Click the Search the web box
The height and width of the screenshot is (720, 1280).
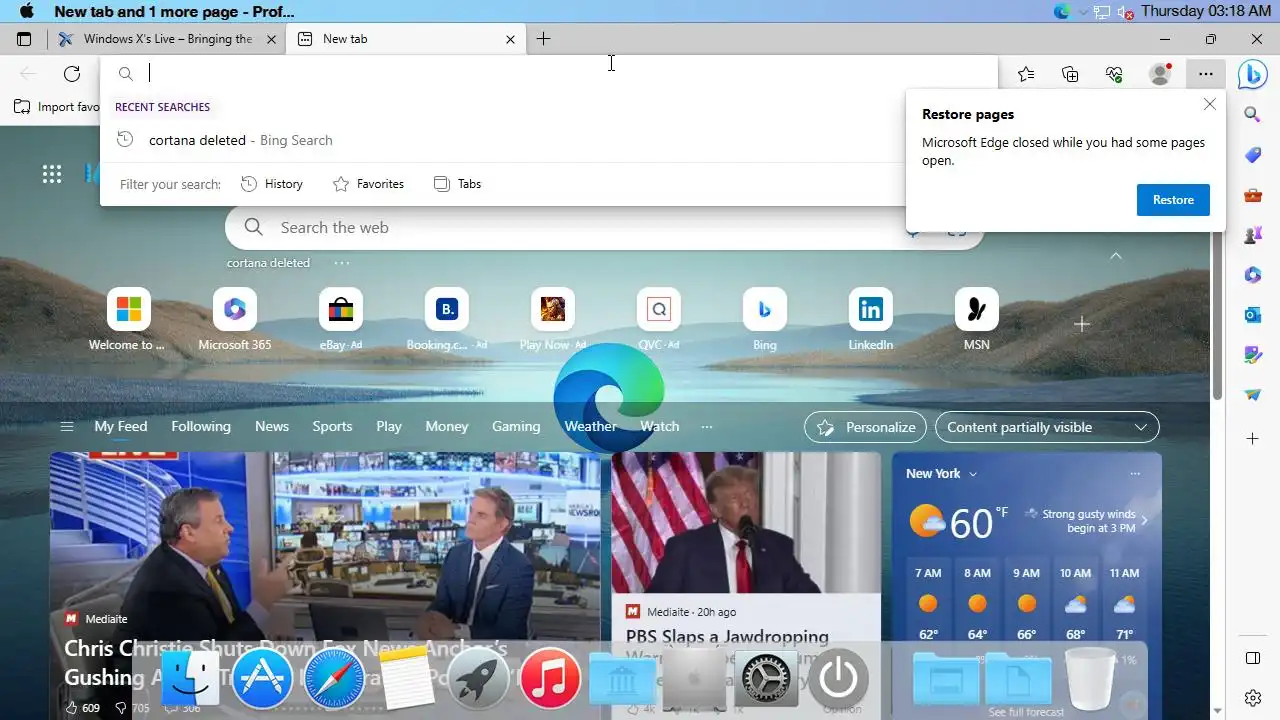(x=604, y=228)
